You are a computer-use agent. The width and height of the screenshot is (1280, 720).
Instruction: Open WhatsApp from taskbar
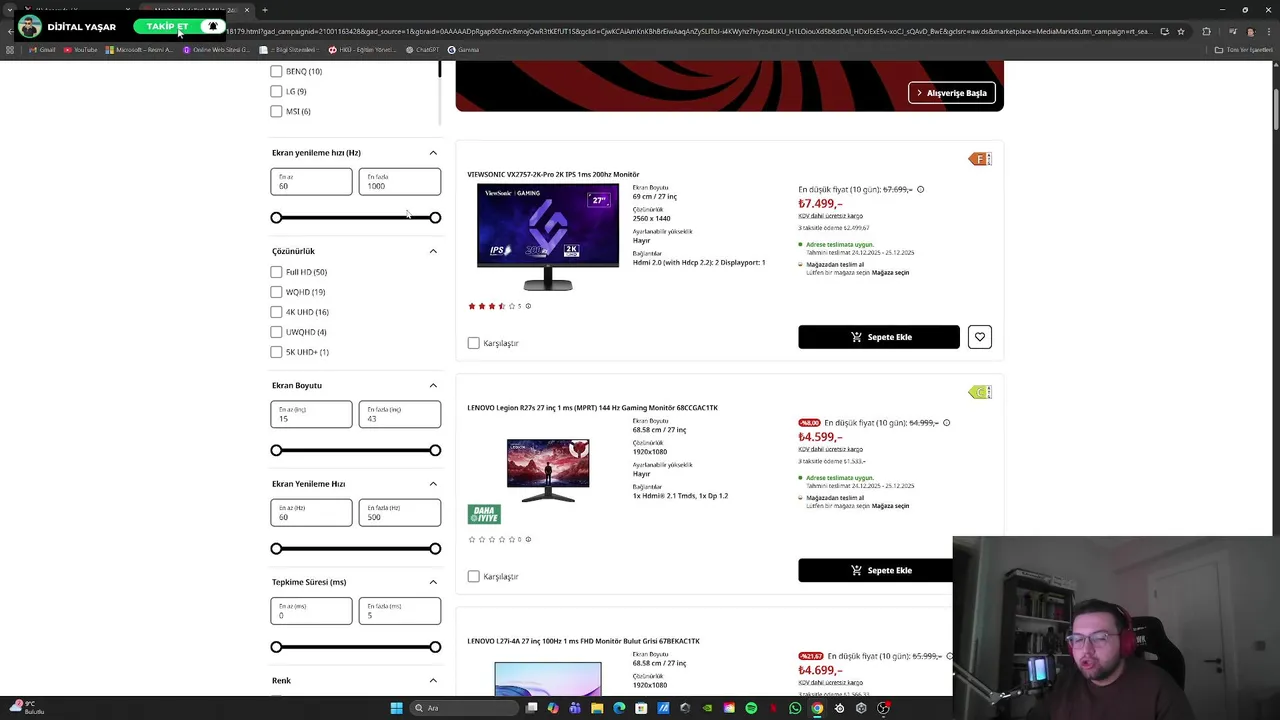[x=795, y=708]
